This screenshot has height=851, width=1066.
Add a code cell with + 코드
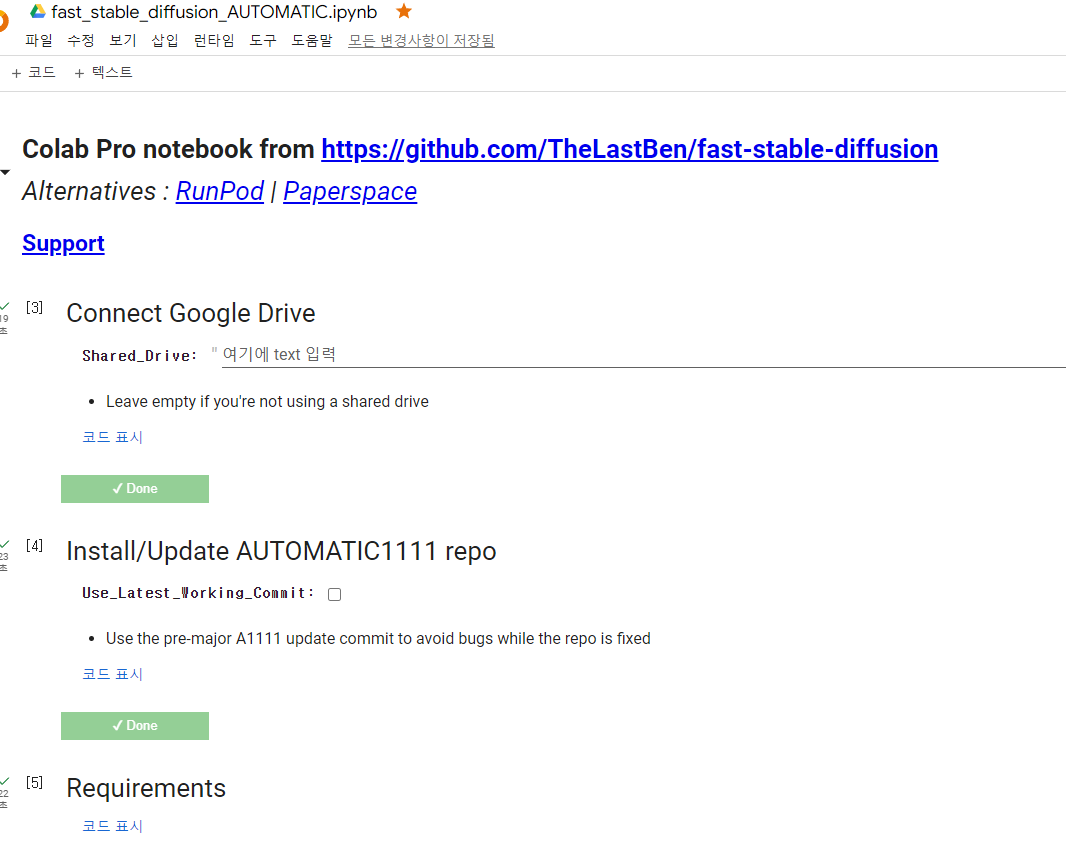click(33, 72)
